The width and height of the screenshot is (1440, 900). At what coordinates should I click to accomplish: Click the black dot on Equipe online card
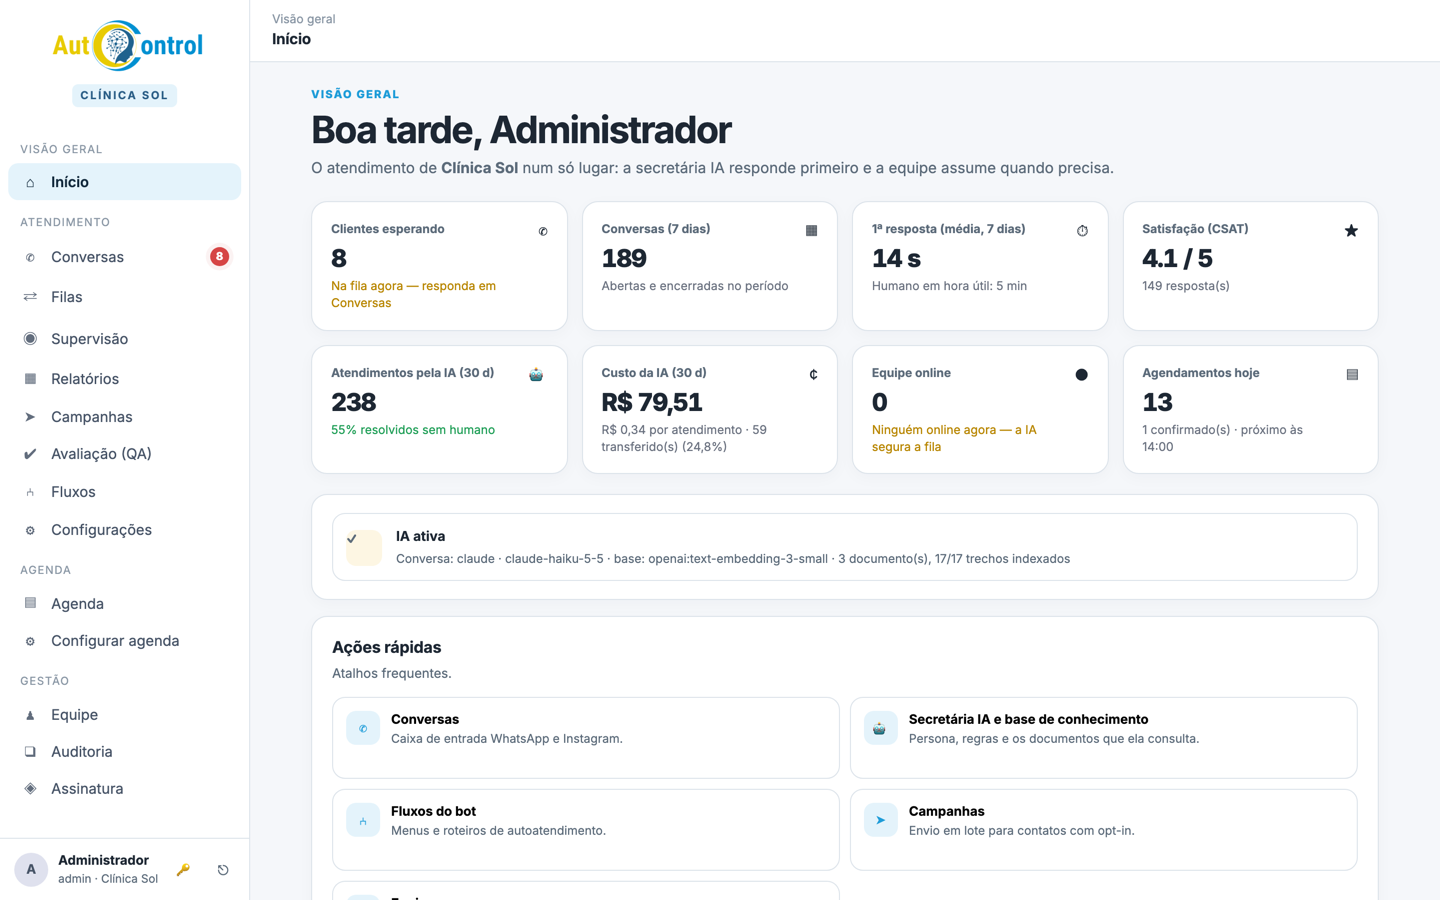click(1081, 375)
